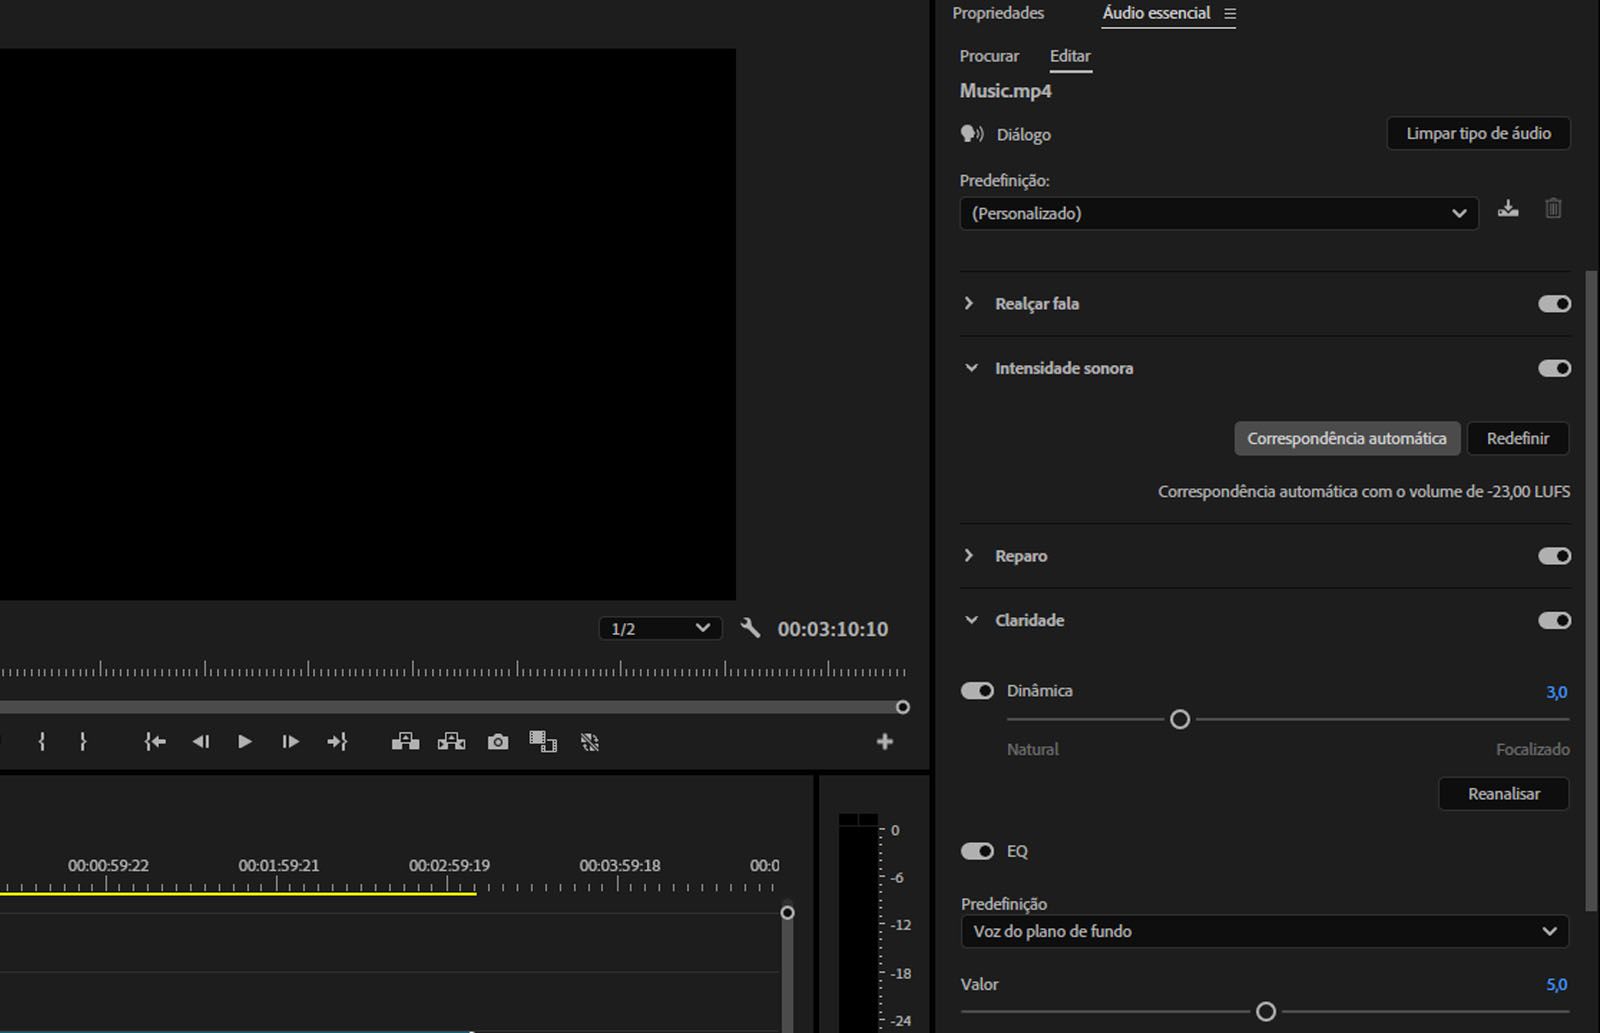The width and height of the screenshot is (1600, 1033).
Task: Disable the Dinâmica toggle
Action: (977, 691)
